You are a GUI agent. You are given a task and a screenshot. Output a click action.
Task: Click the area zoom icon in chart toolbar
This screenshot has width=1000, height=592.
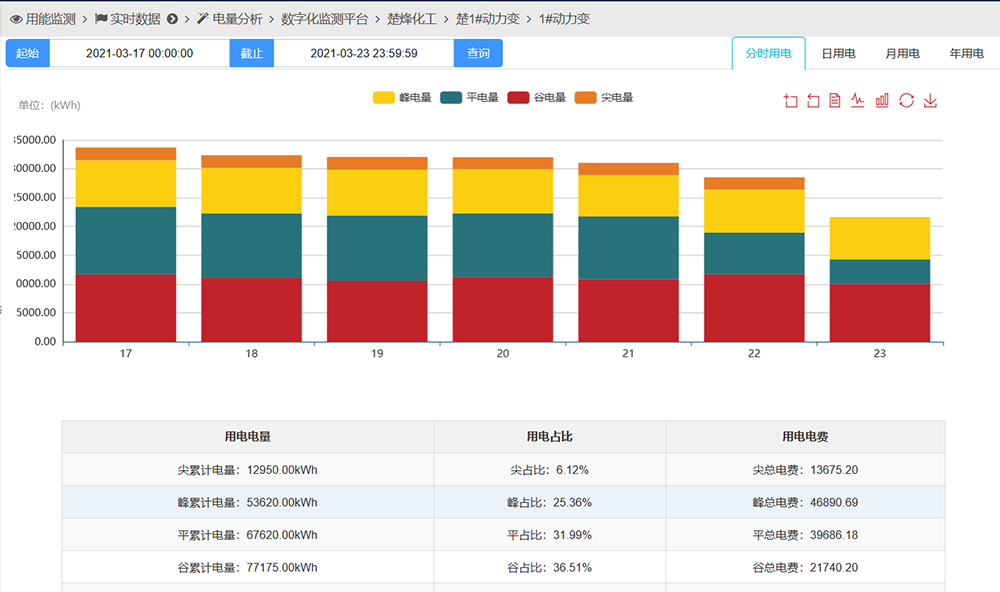[x=790, y=101]
